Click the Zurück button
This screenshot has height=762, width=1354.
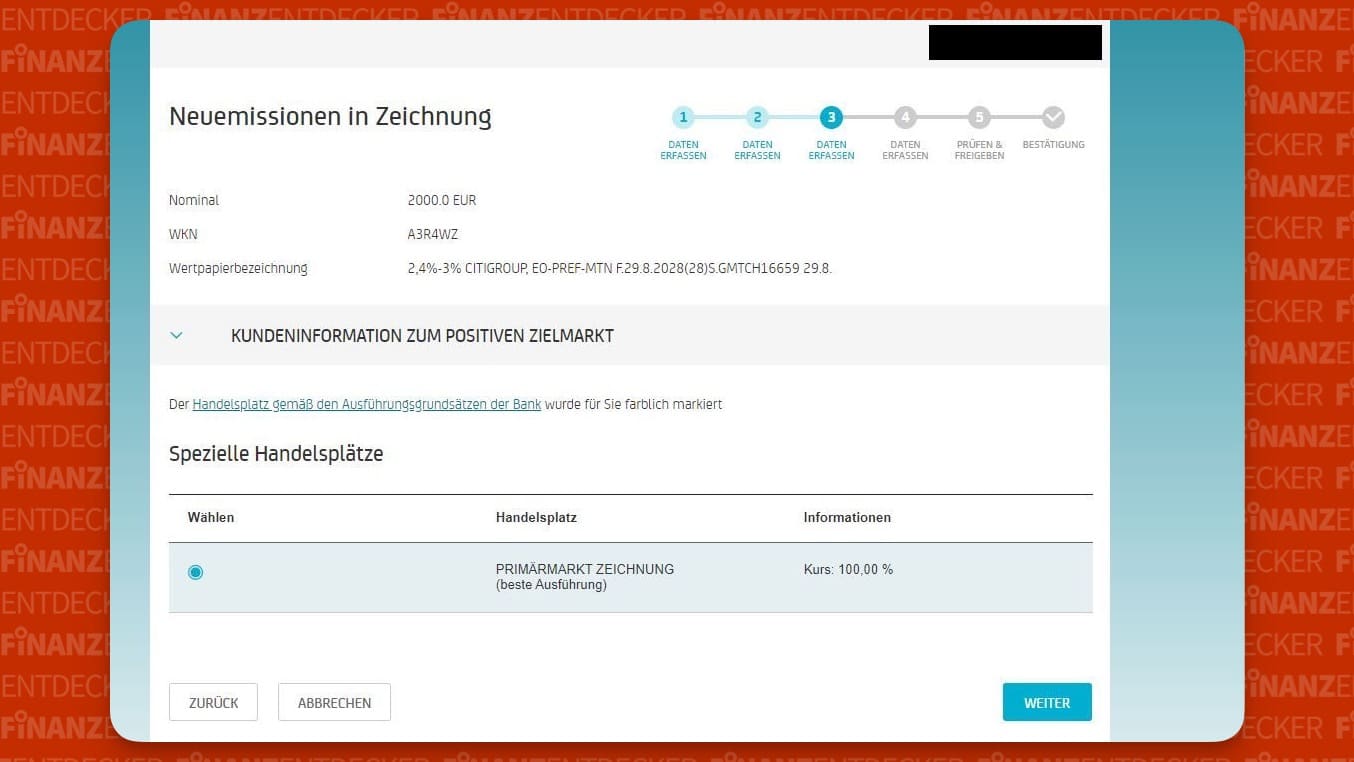point(213,702)
